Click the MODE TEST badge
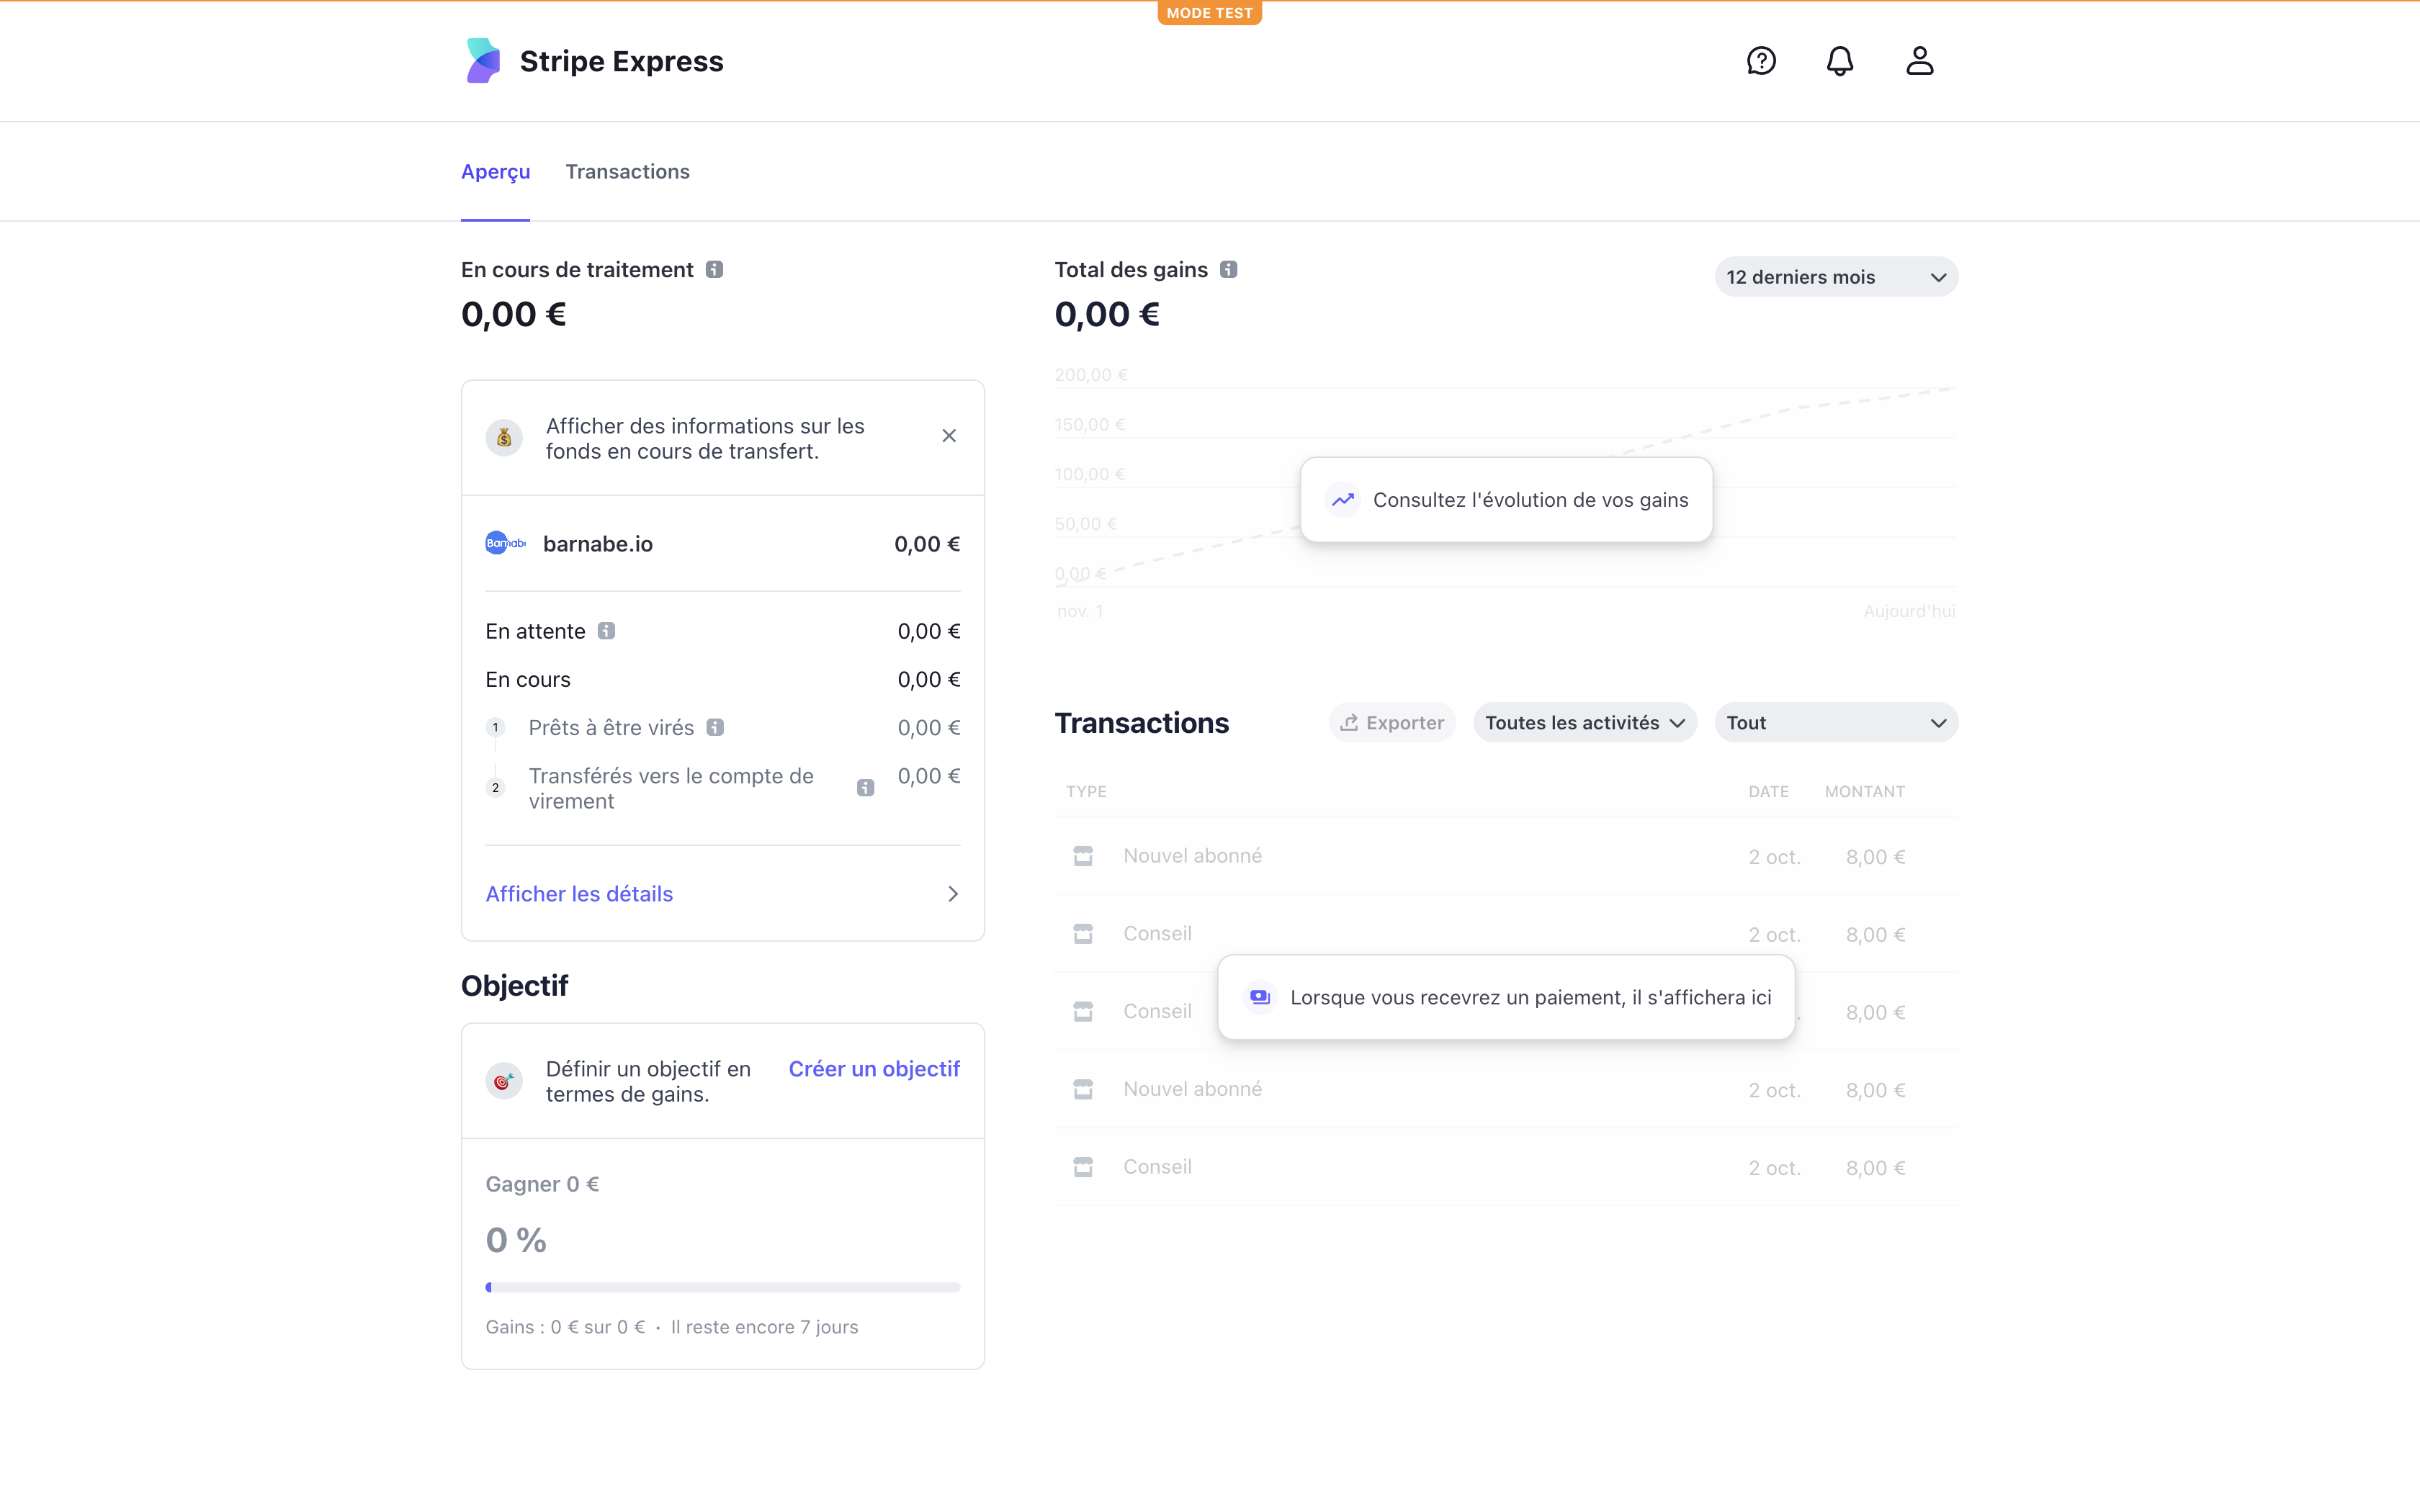The height and width of the screenshot is (1512, 2420). 1209,13
